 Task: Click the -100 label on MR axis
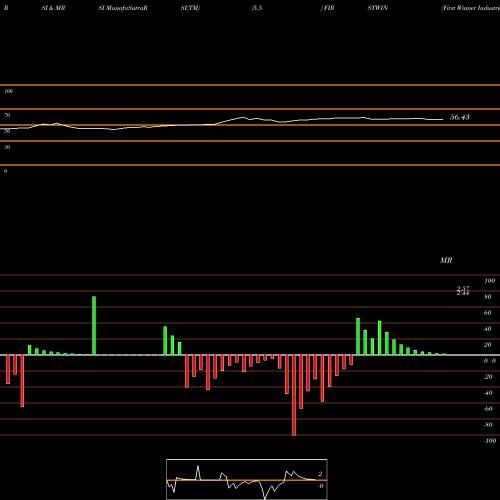coord(490,441)
